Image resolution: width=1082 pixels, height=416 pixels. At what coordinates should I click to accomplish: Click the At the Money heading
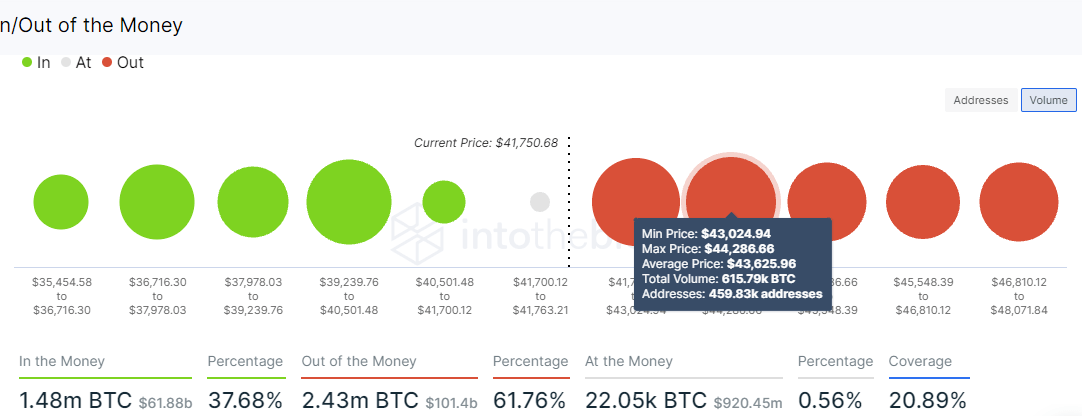629,361
